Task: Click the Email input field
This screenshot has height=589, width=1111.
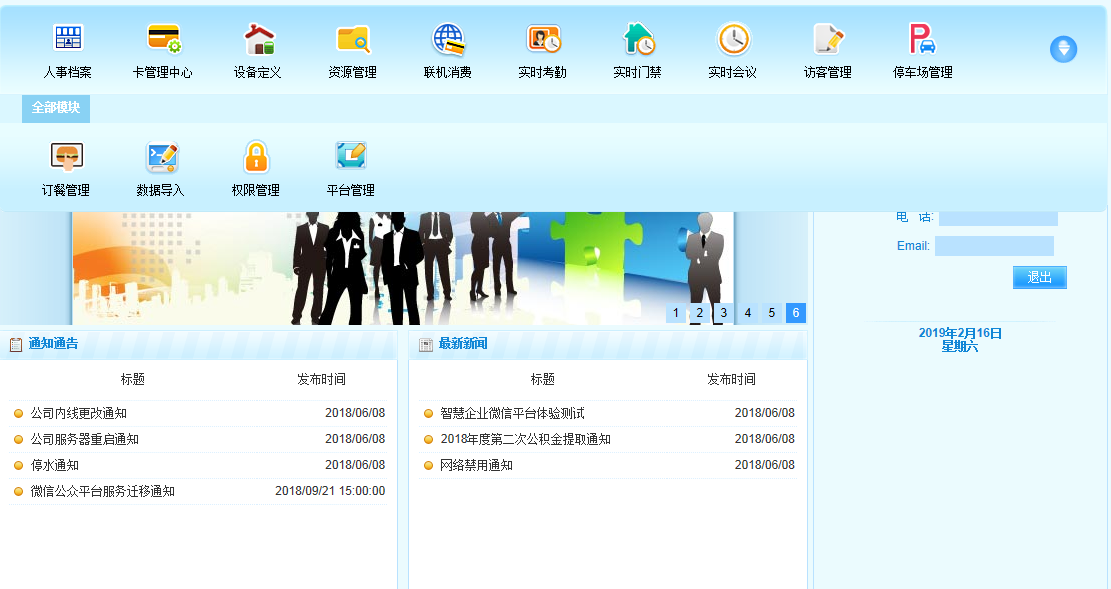Action: tap(994, 246)
